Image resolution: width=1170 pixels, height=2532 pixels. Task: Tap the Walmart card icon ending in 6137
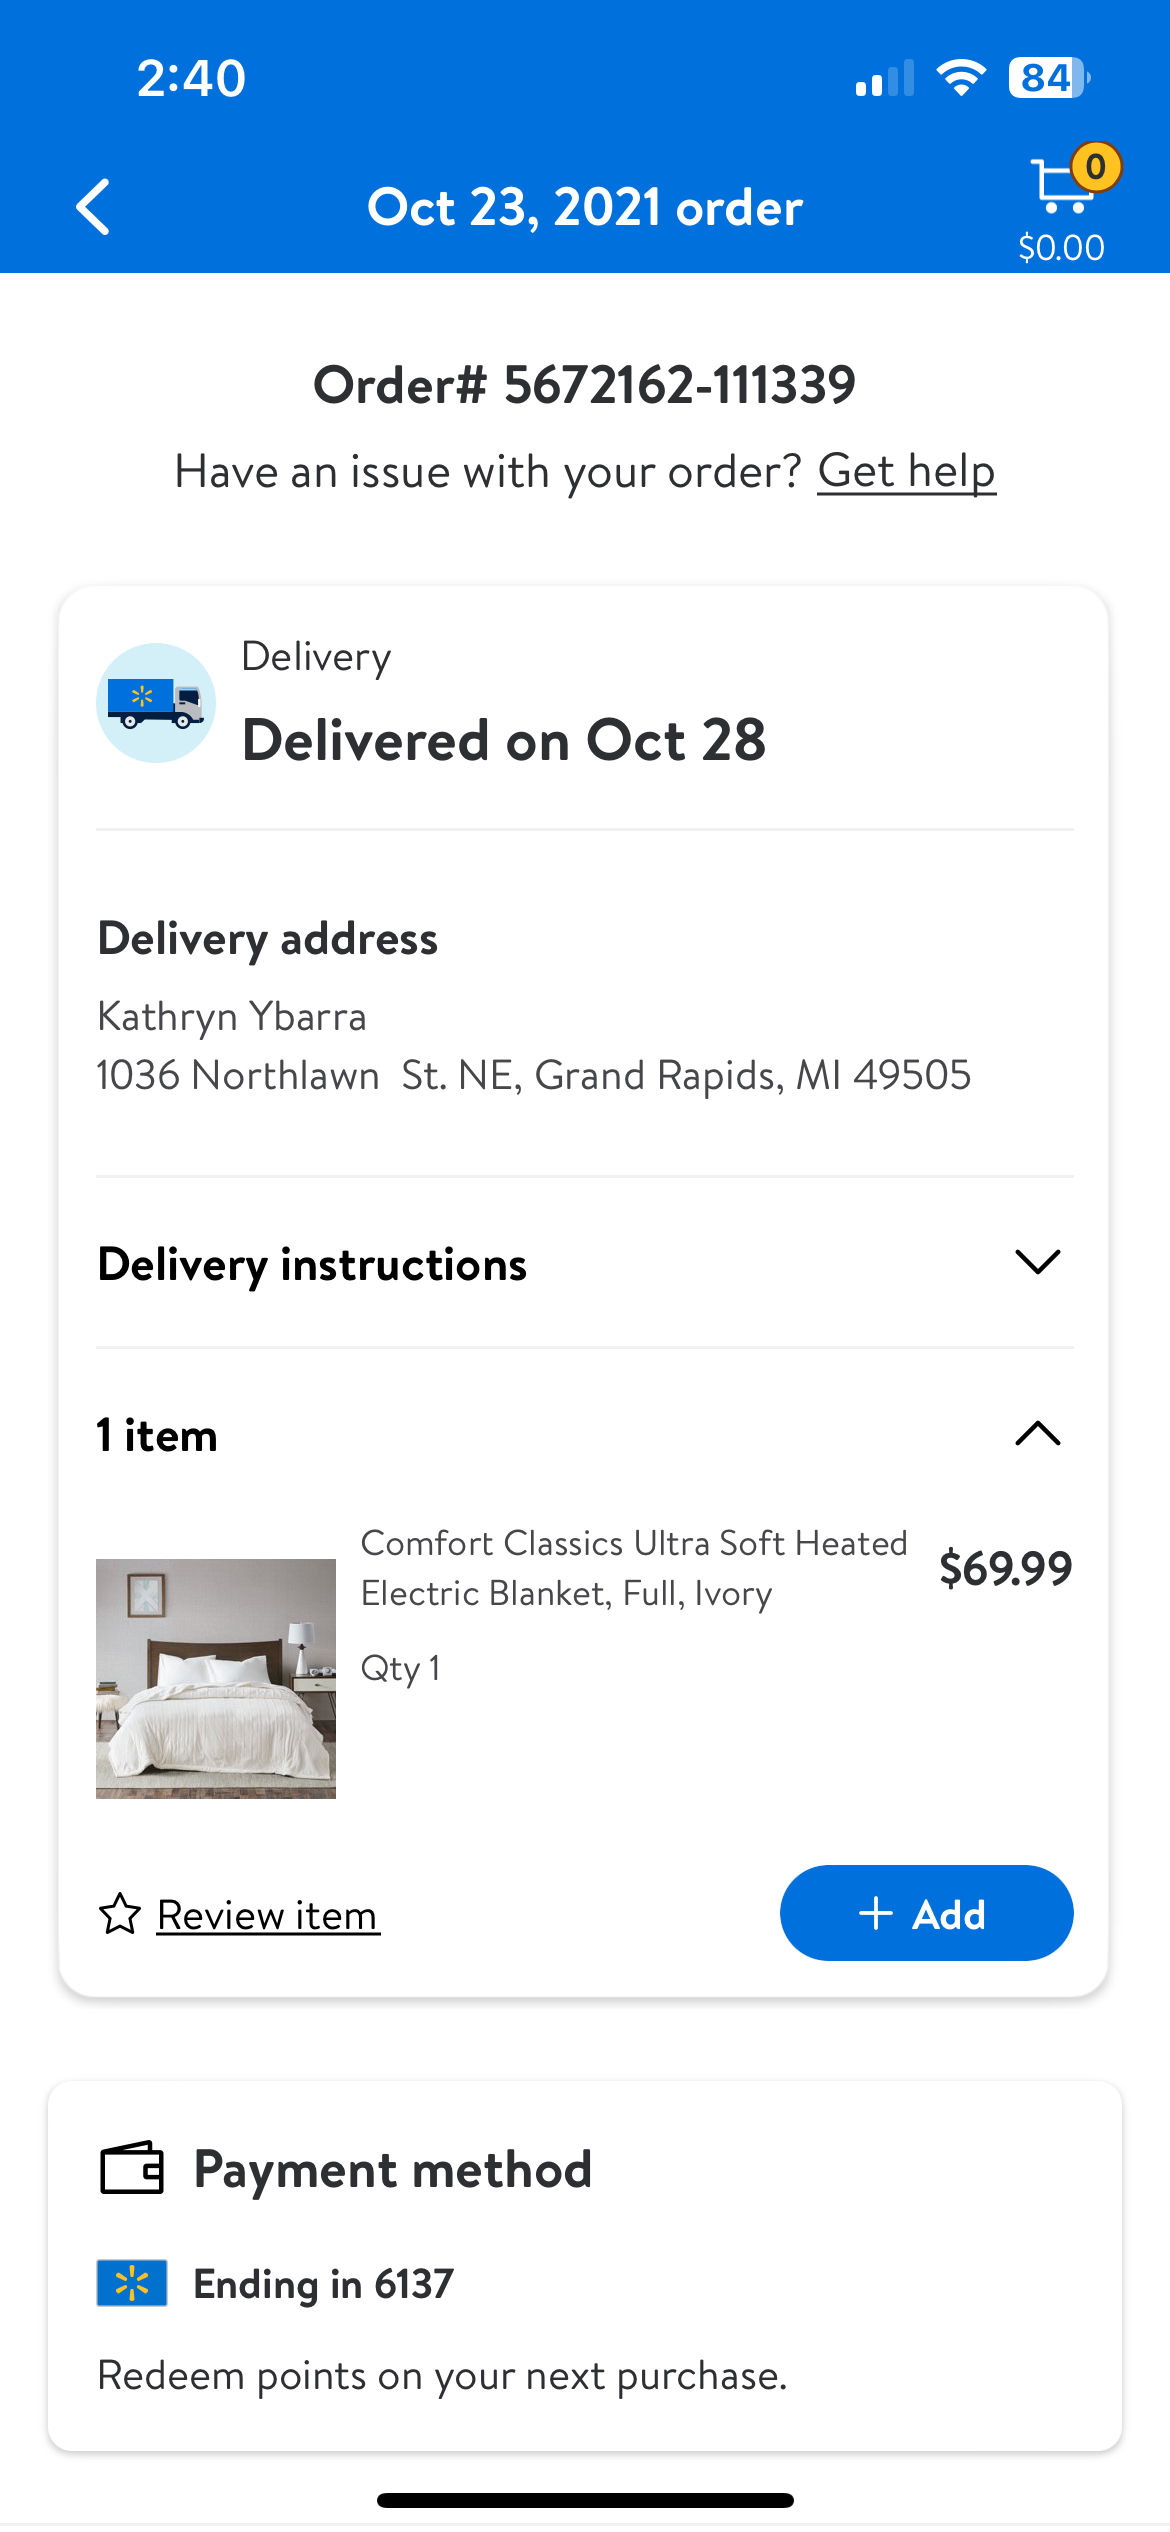tap(132, 2283)
